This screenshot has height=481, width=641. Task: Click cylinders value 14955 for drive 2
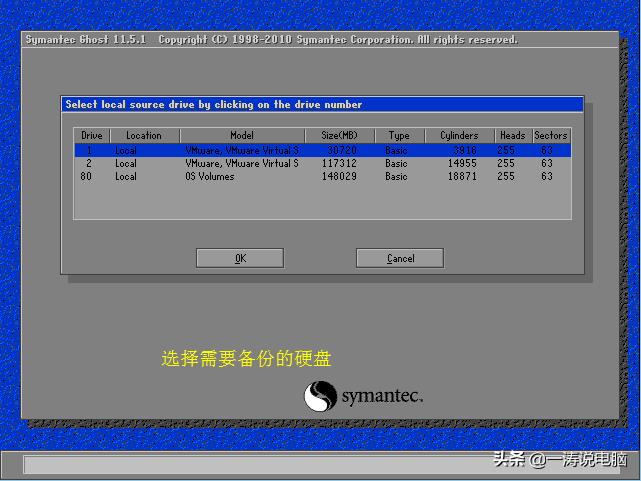pyautogui.click(x=462, y=163)
